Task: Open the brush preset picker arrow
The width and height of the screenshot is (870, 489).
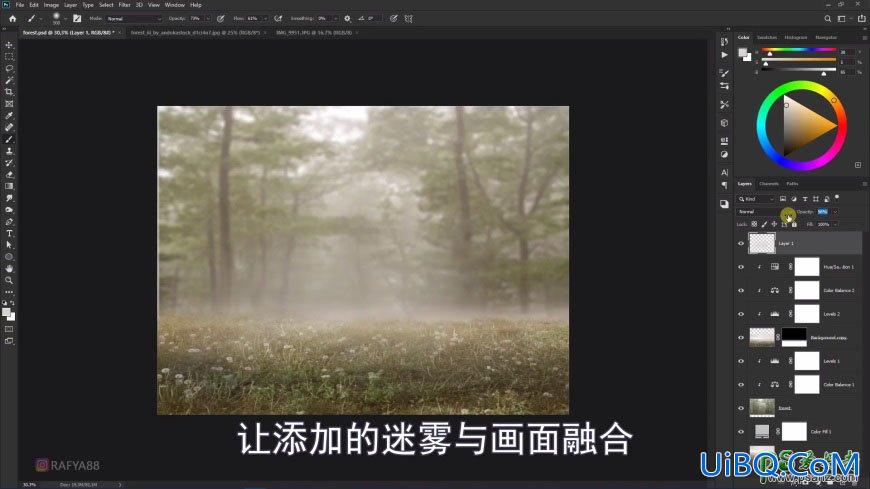Action: 65,18
